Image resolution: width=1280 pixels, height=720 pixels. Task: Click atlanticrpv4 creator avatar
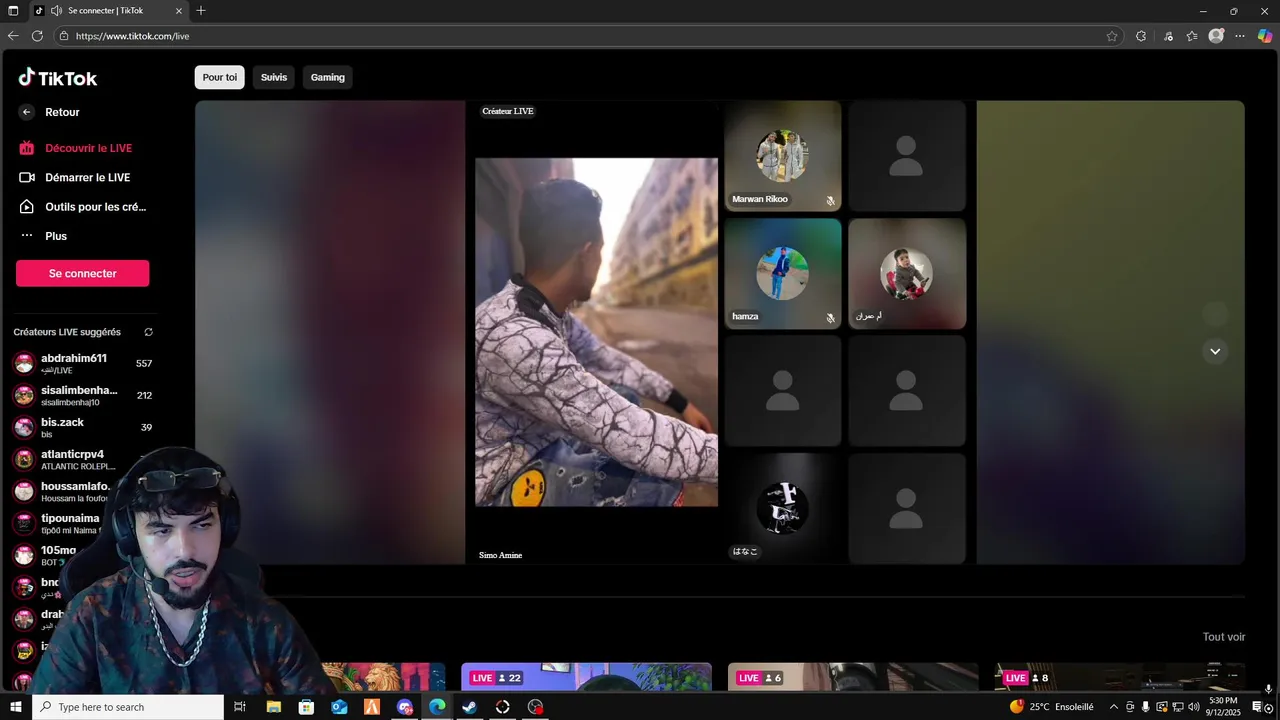coord(24,459)
